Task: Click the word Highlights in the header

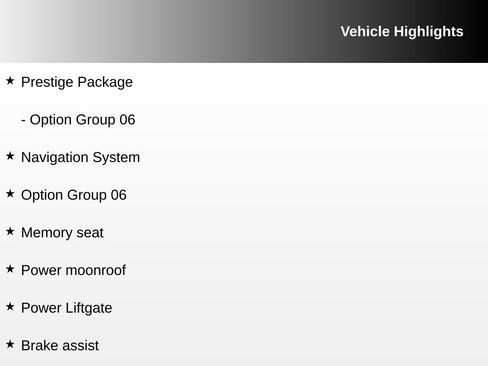Action: (428, 32)
